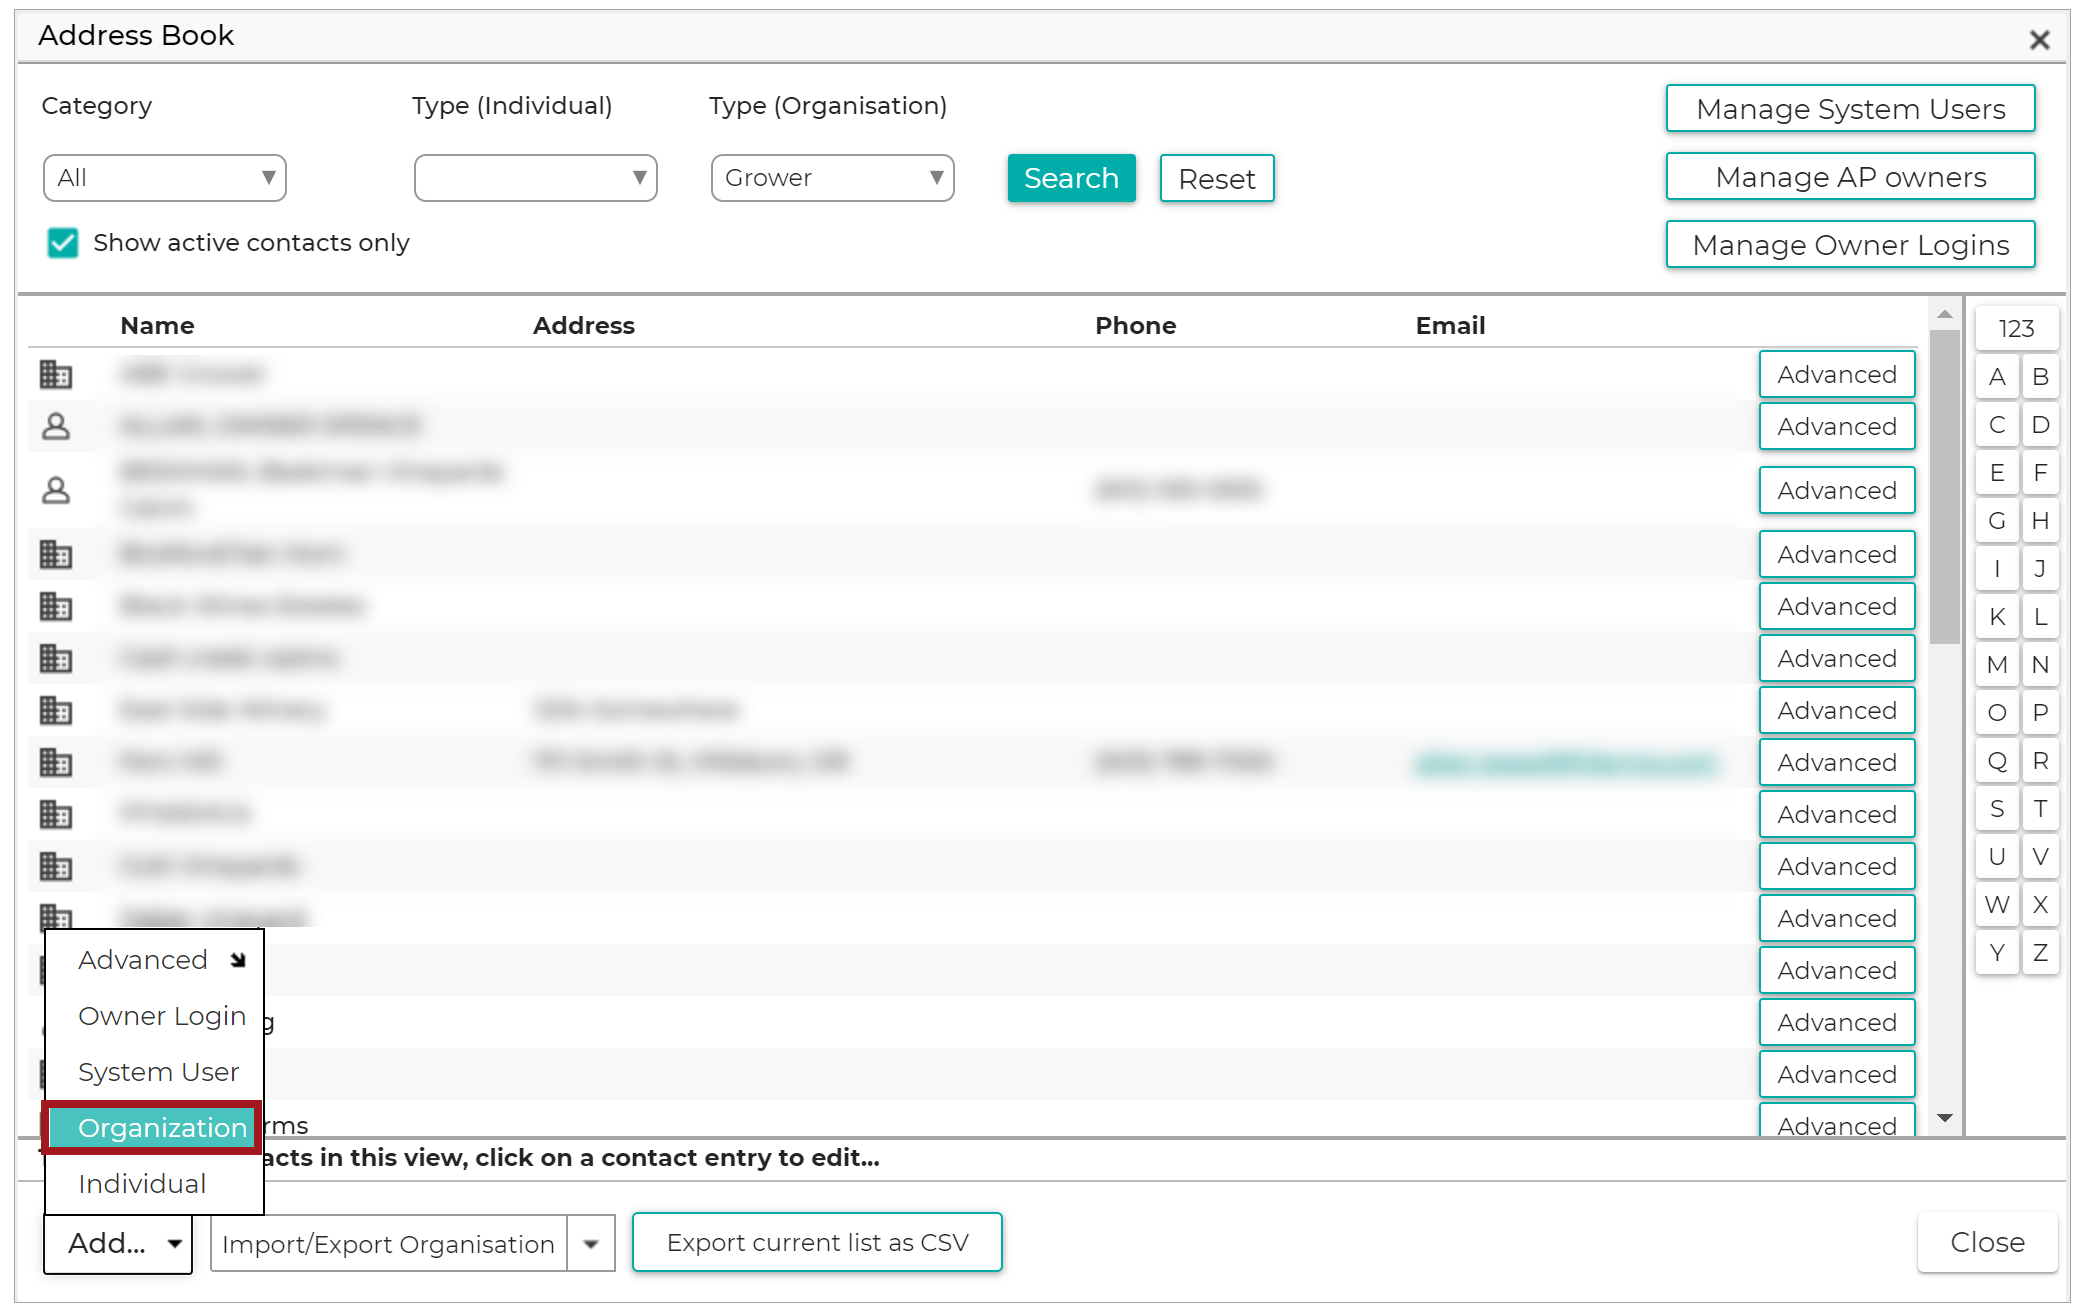Image resolution: width=2087 pixels, height=1315 pixels.
Task: Filter contacts by letter D
Action: (x=2040, y=425)
